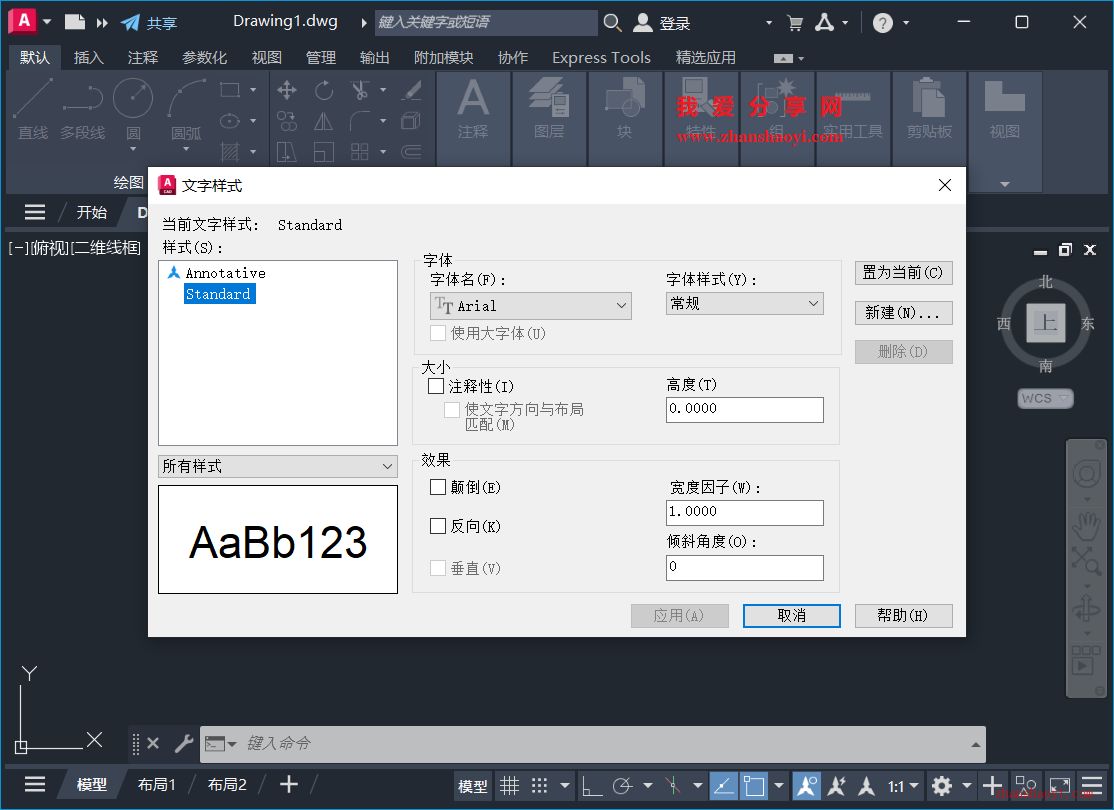This screenshot has height=810, width=1114.
Task: Click the Share paper-plane icon
Action: point(131,23)
